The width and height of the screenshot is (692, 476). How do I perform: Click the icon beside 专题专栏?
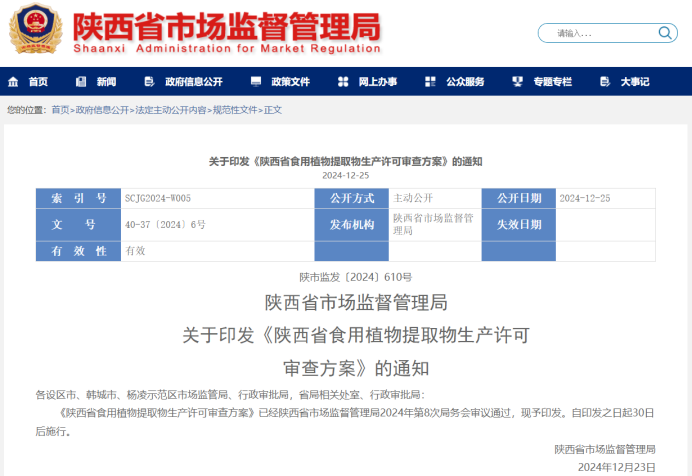[519, 82]
